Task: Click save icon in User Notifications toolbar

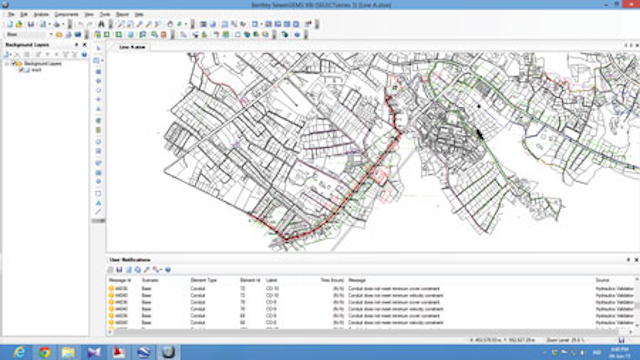Action: [x=119, y=270]
